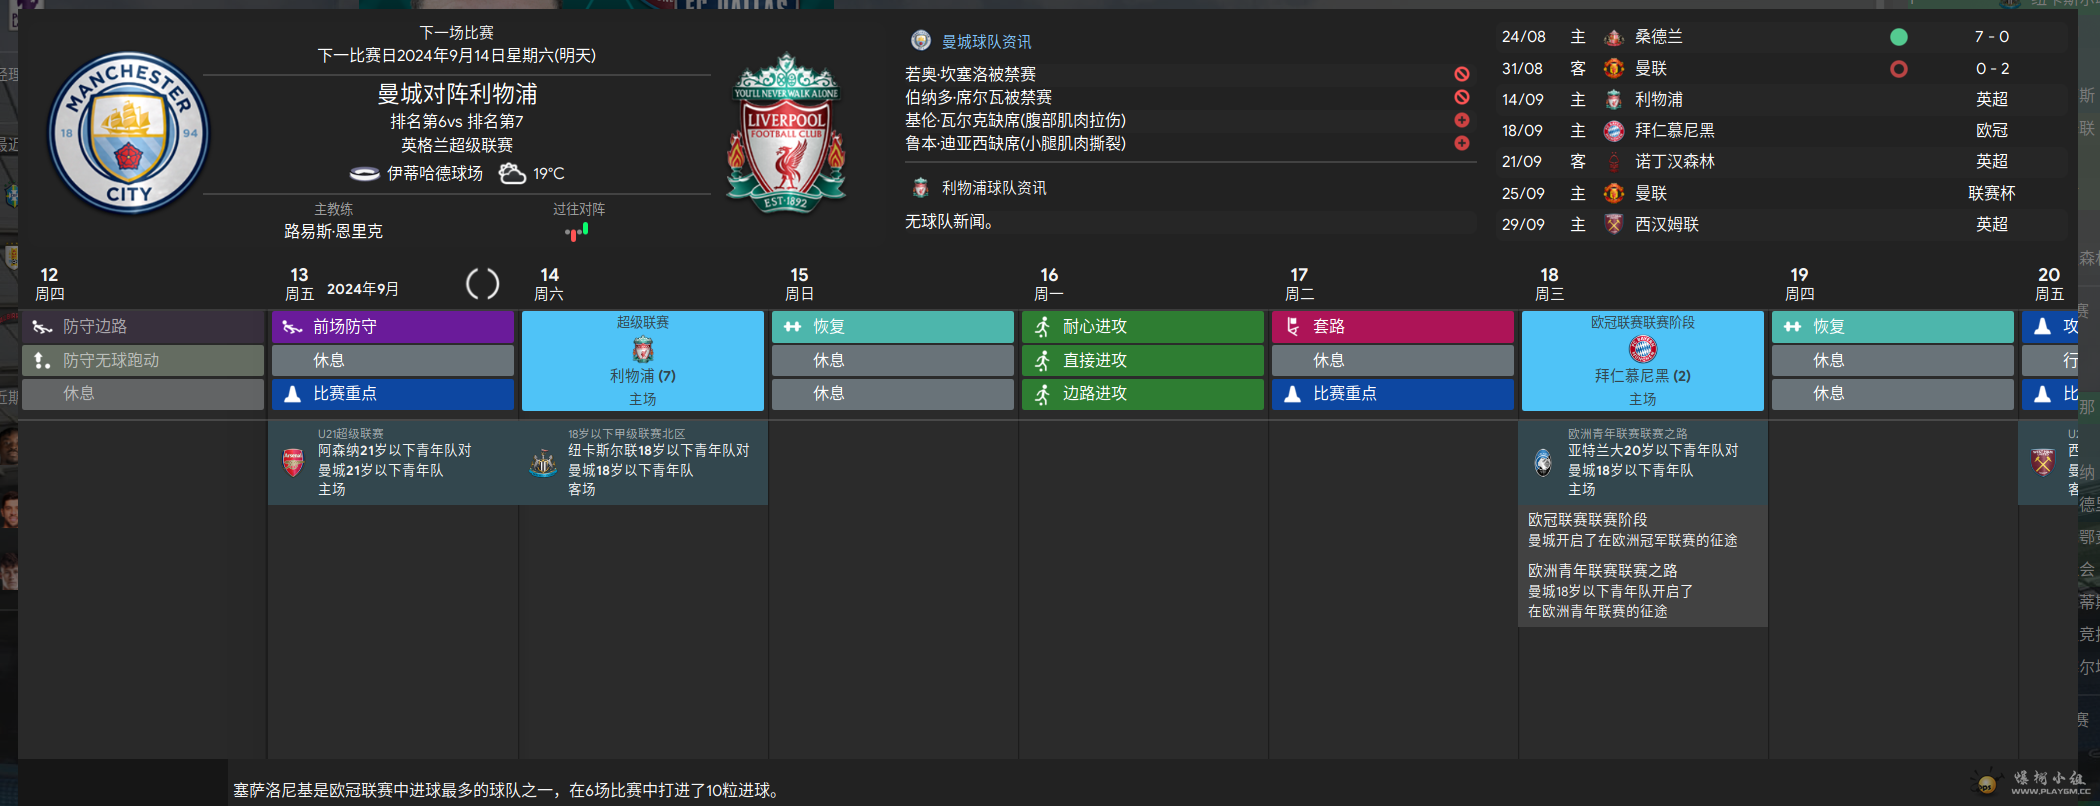Click the Sunderland badge in fixtures list
The height and width of the screenshot is (806, 2100).
point(1613,37)
